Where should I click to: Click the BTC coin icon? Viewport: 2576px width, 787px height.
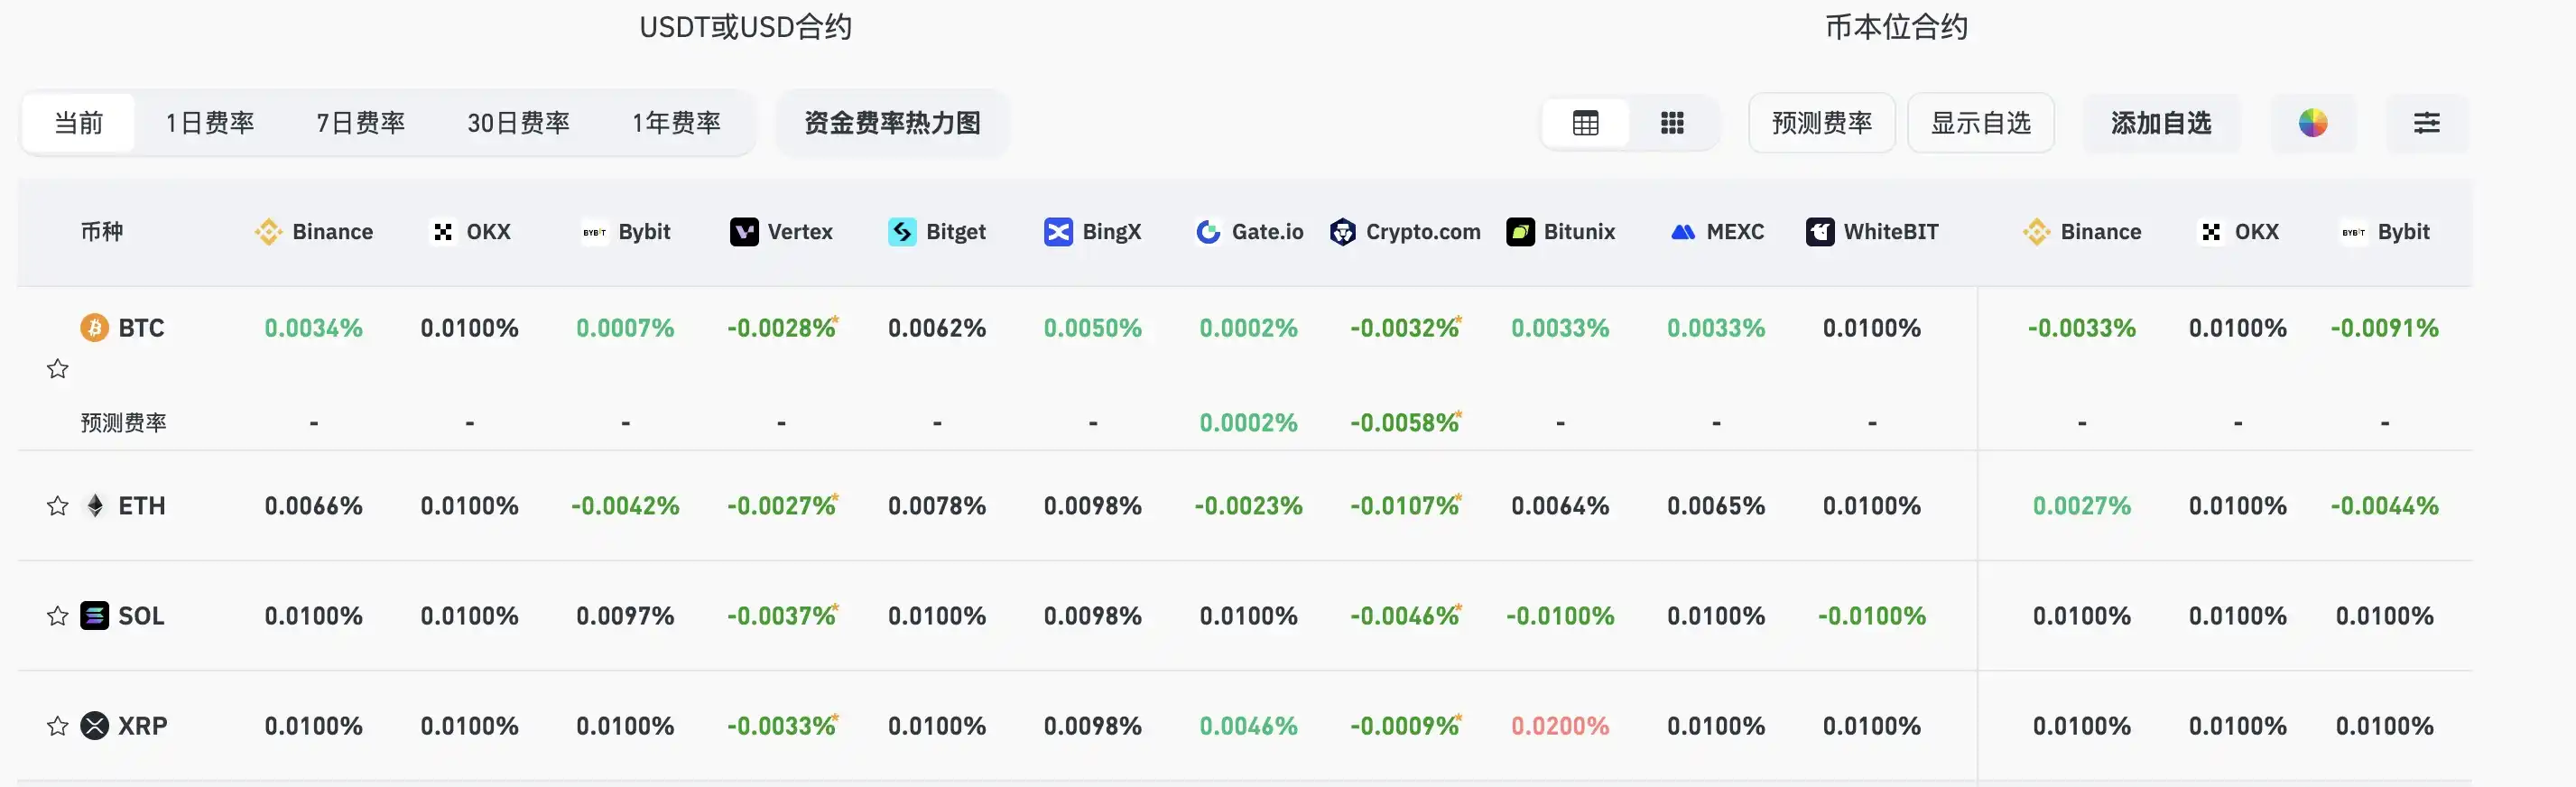coord(95,328)
